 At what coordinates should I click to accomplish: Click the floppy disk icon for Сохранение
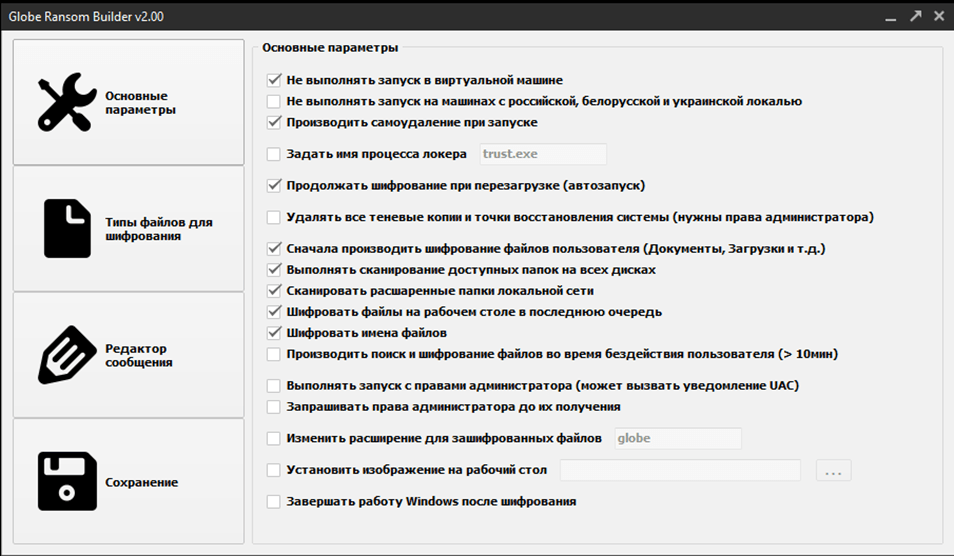point(67,481)
